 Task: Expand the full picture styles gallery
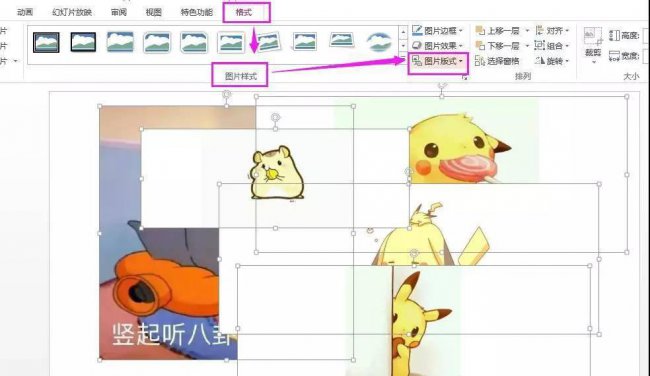[403, 58]
